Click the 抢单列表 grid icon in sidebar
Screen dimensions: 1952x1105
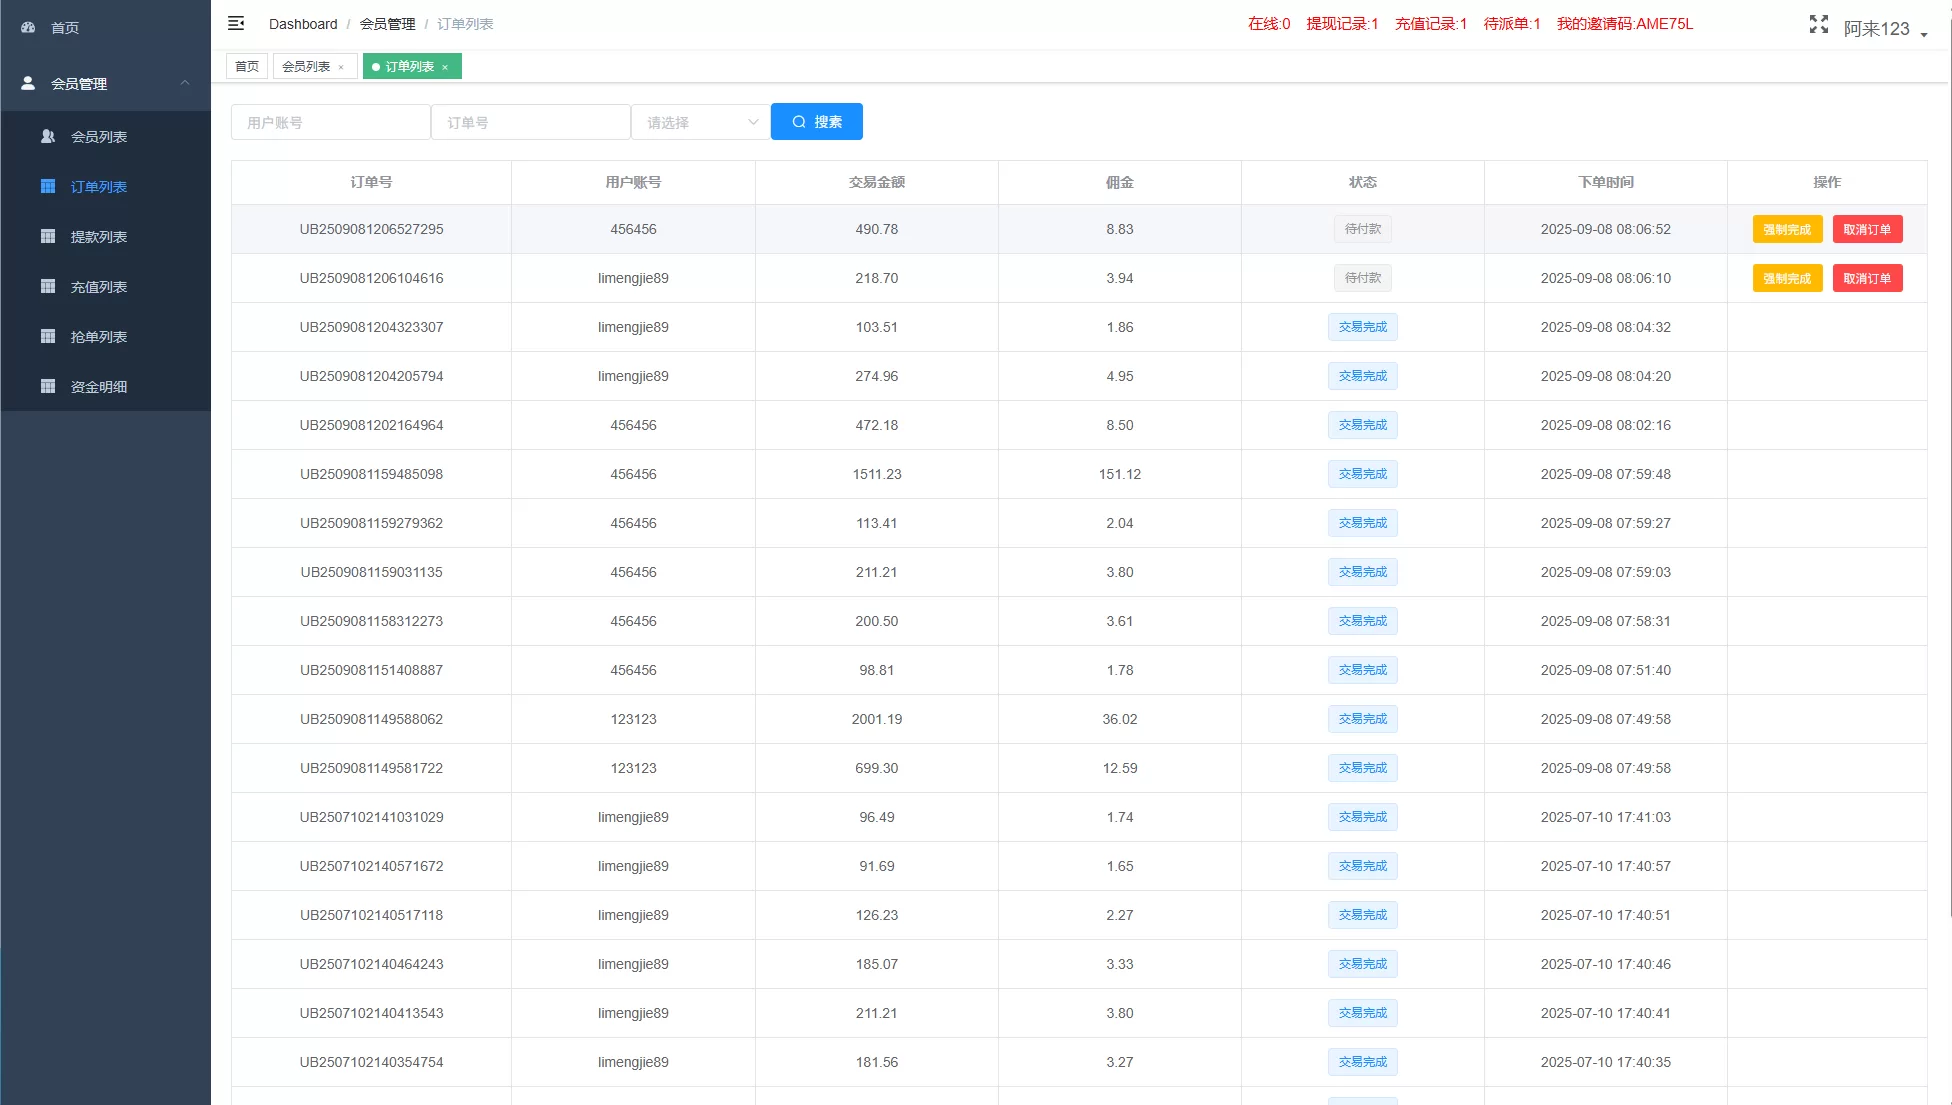pyautogui.click(x=47, y=336)
